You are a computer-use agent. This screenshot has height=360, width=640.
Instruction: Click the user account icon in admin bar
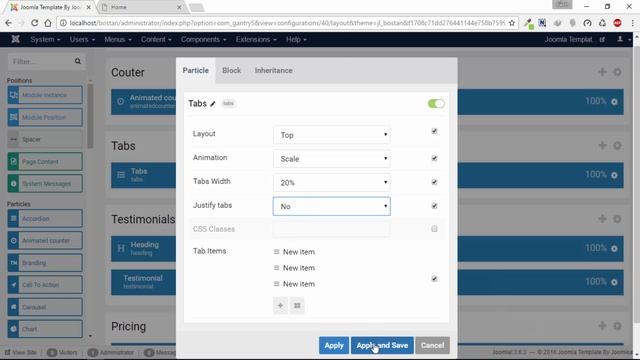click(x=620, y=39)
